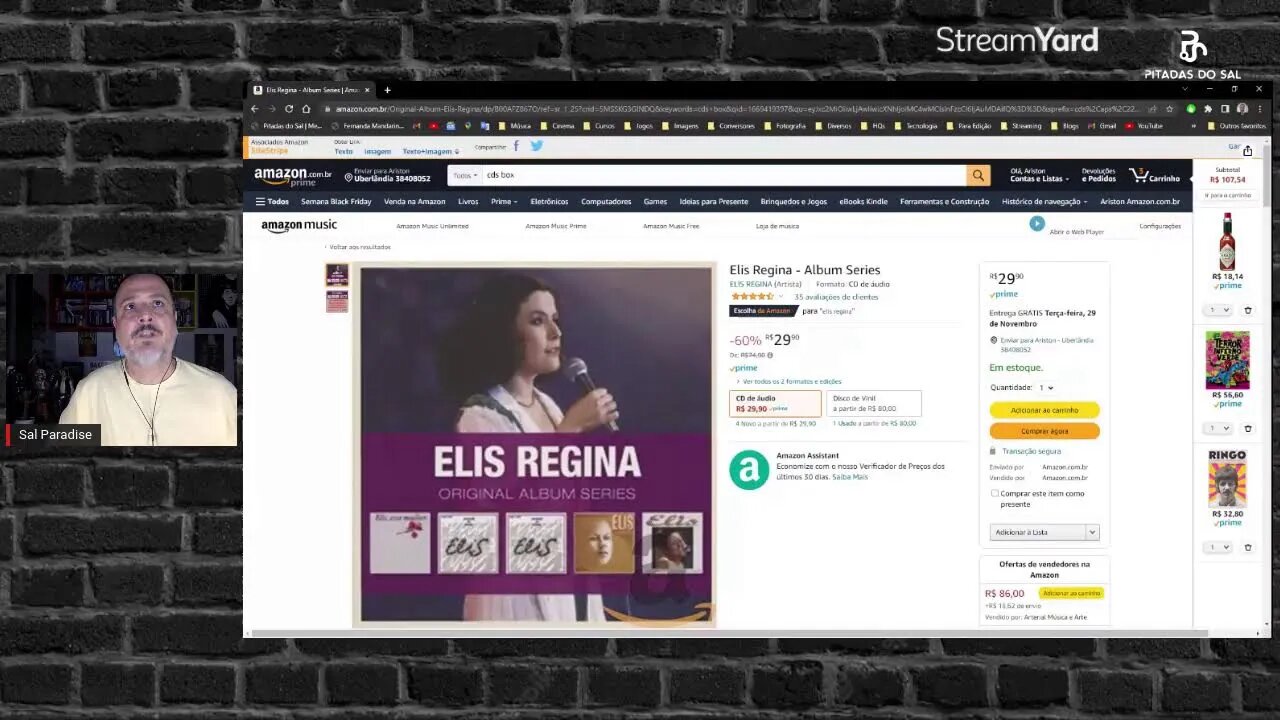Click the star rating of the album
1280x720 pixels.
753,297
